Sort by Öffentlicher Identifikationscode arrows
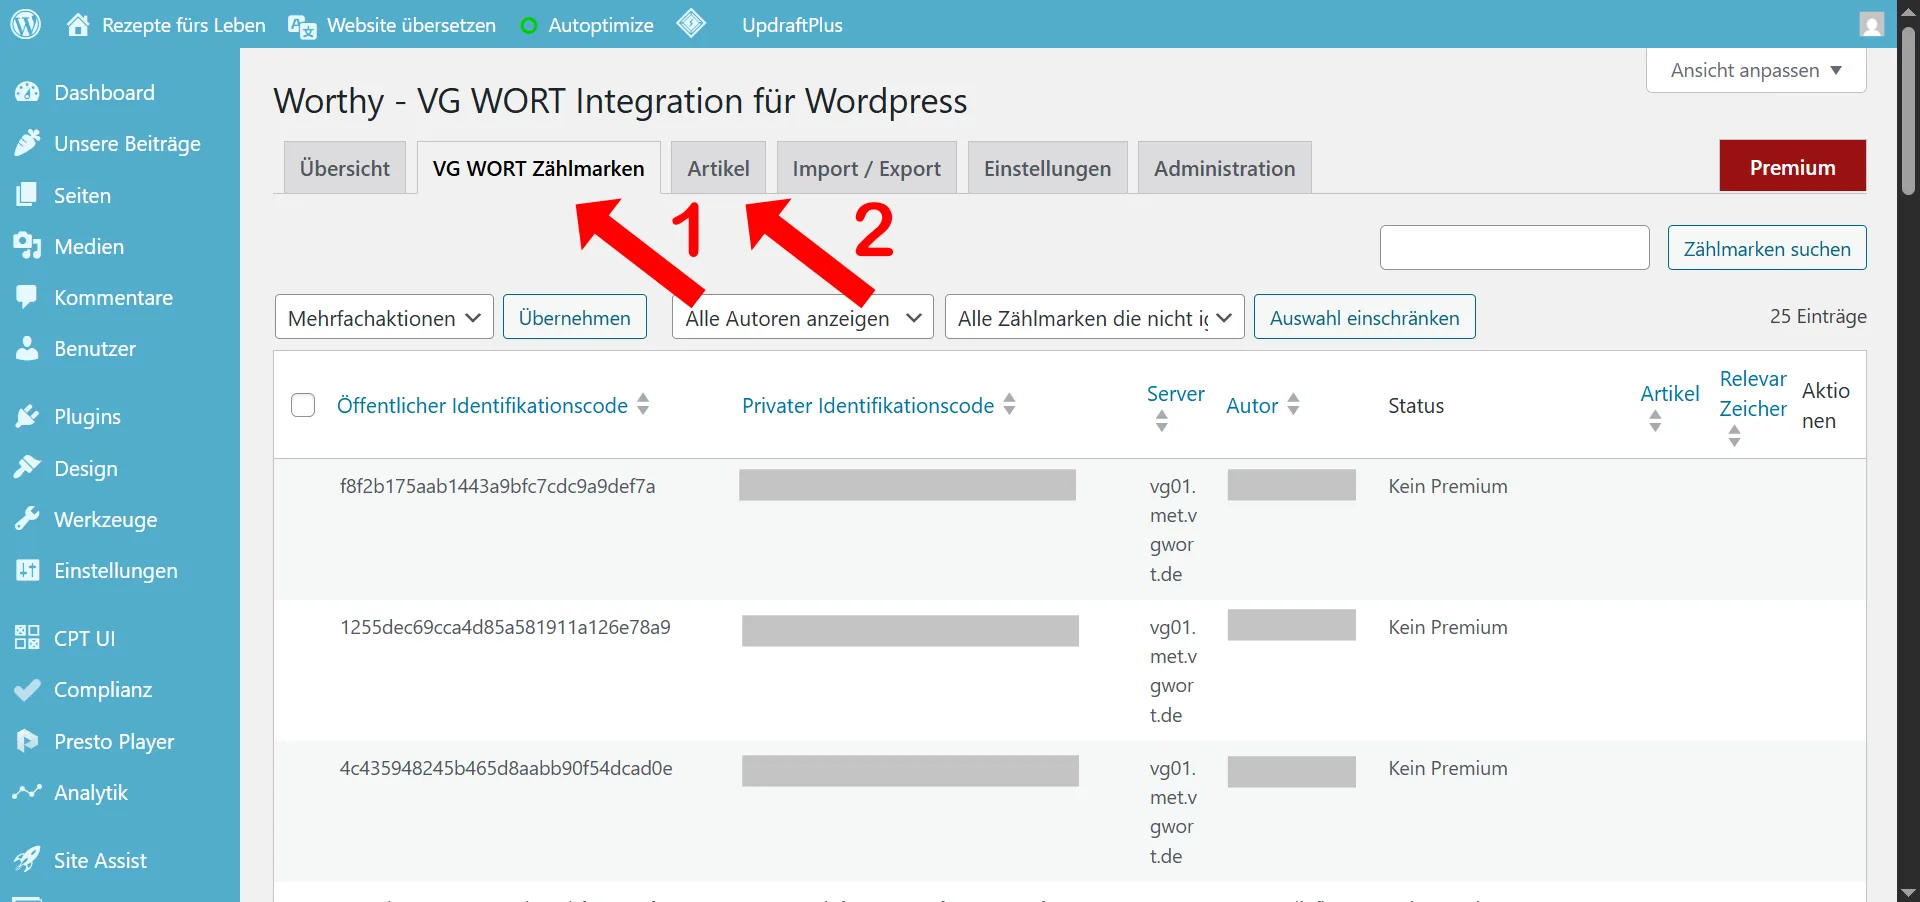This screenshot has height=902, width=1920. 643,404
